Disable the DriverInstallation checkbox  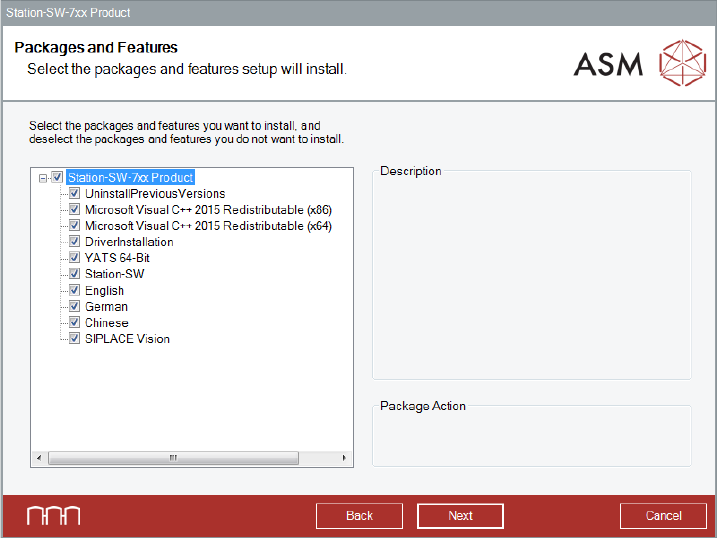(74, 241)
